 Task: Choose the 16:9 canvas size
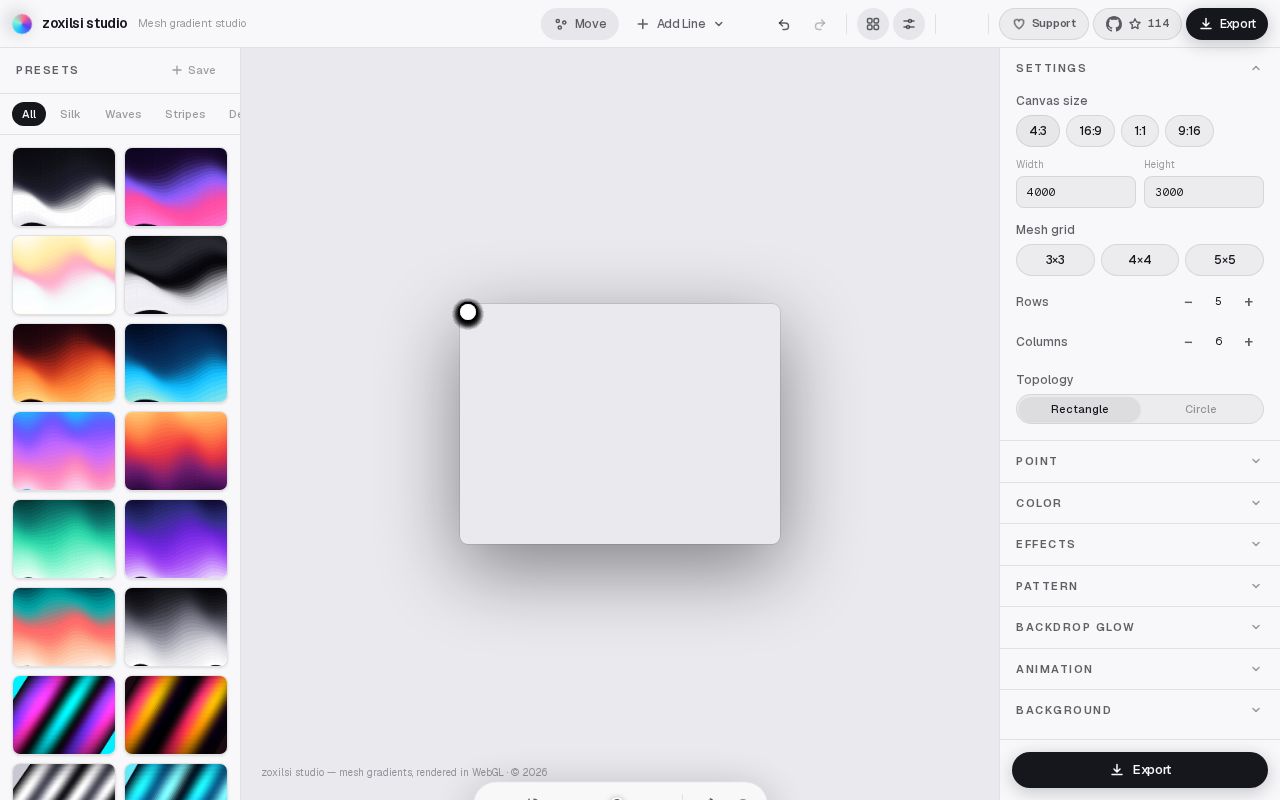pyautogui.click(x=1090, y=131)
